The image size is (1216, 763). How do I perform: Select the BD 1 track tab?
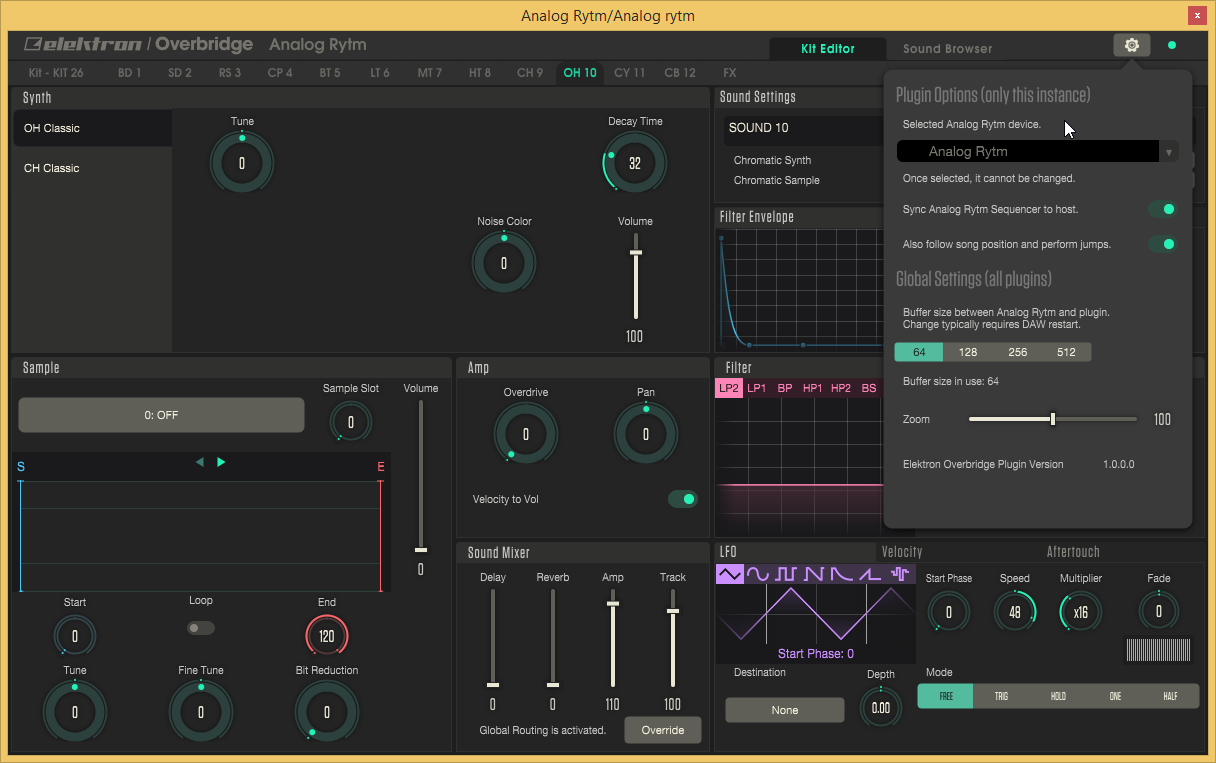coord(129,73)
